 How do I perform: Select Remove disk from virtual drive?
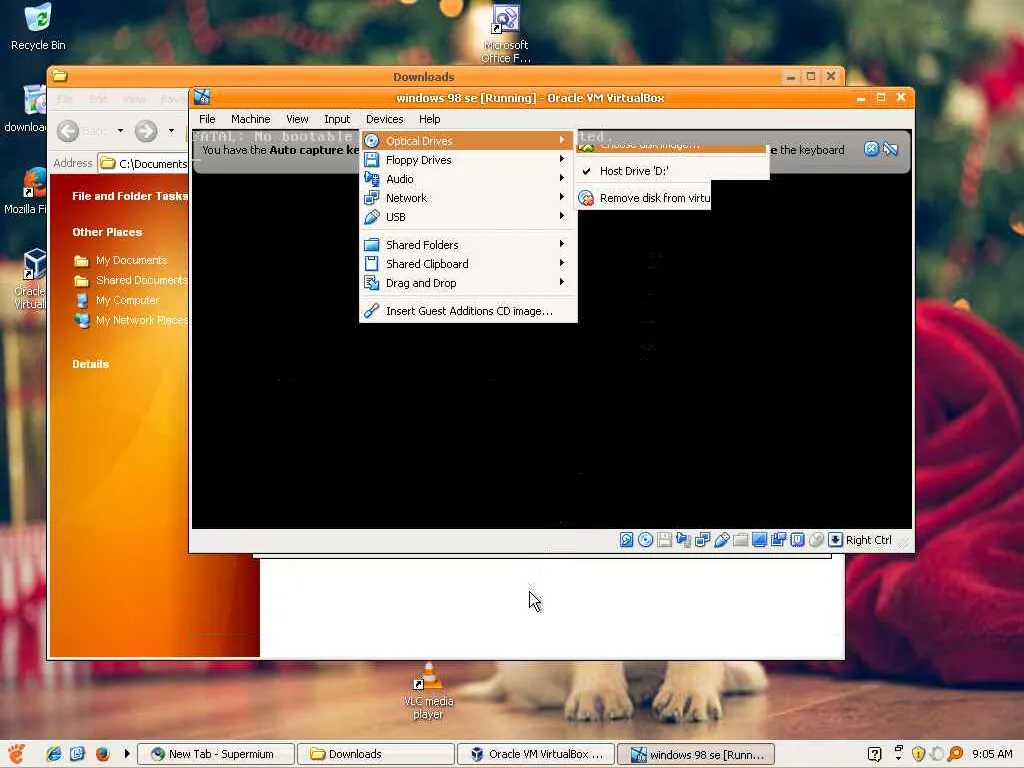(644, 198)
